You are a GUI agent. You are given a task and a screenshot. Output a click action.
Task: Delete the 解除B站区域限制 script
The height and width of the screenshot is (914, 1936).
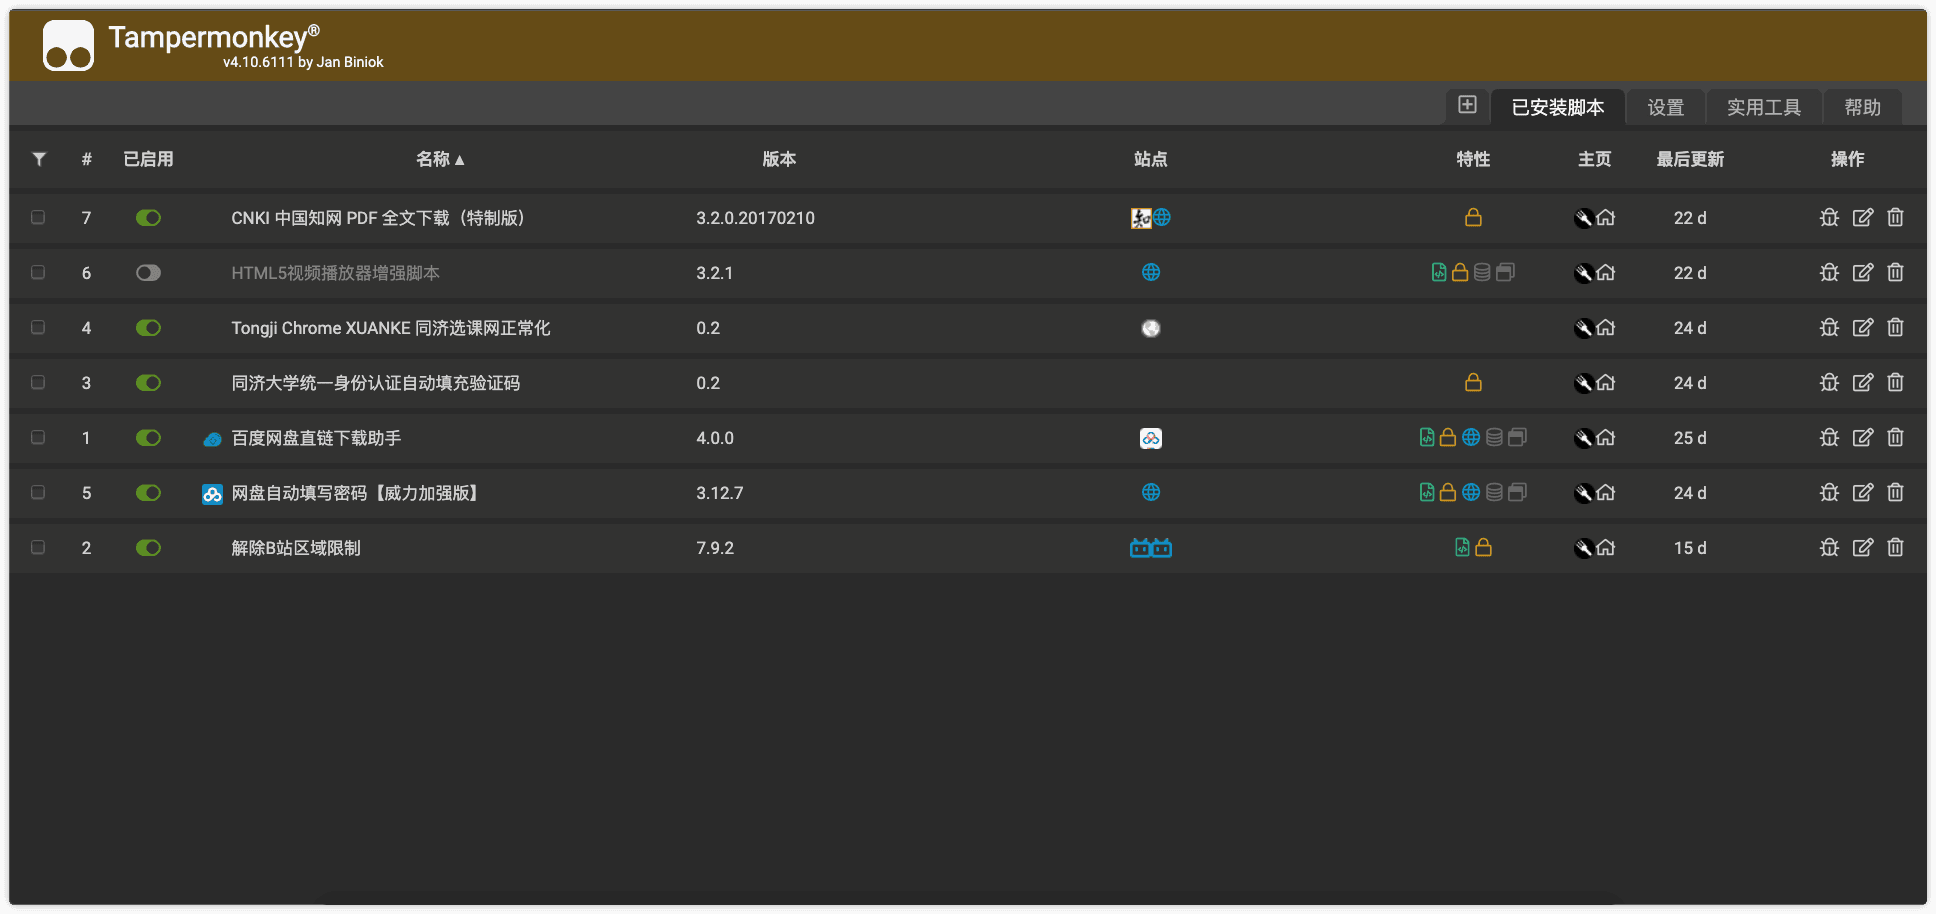(x=1895, y=548)
